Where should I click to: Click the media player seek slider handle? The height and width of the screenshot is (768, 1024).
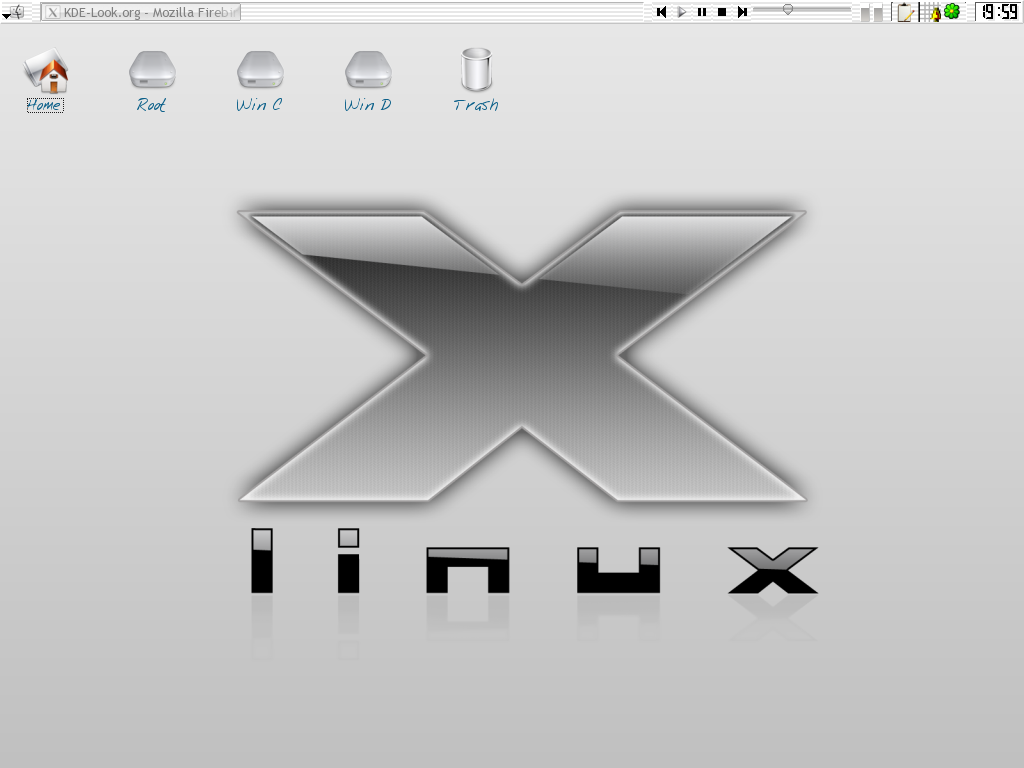tap(788, 10)
